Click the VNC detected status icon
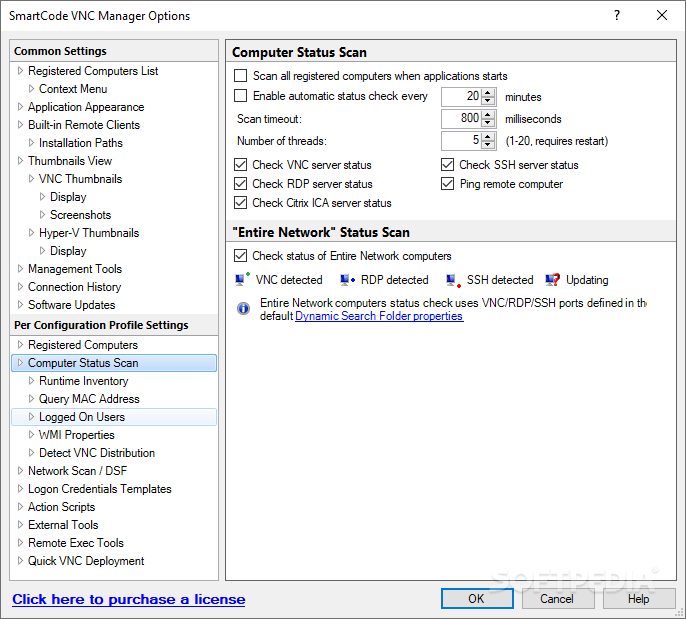 point(242,279)
